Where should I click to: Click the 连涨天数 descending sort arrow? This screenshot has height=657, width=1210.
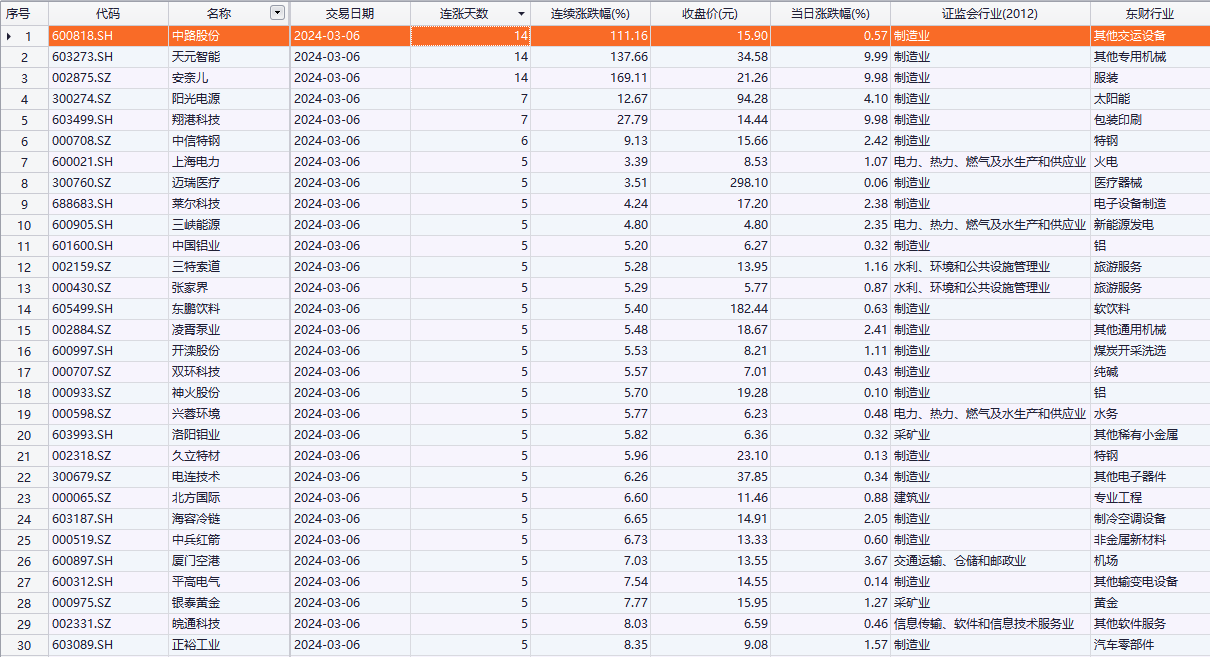point(520,14)
